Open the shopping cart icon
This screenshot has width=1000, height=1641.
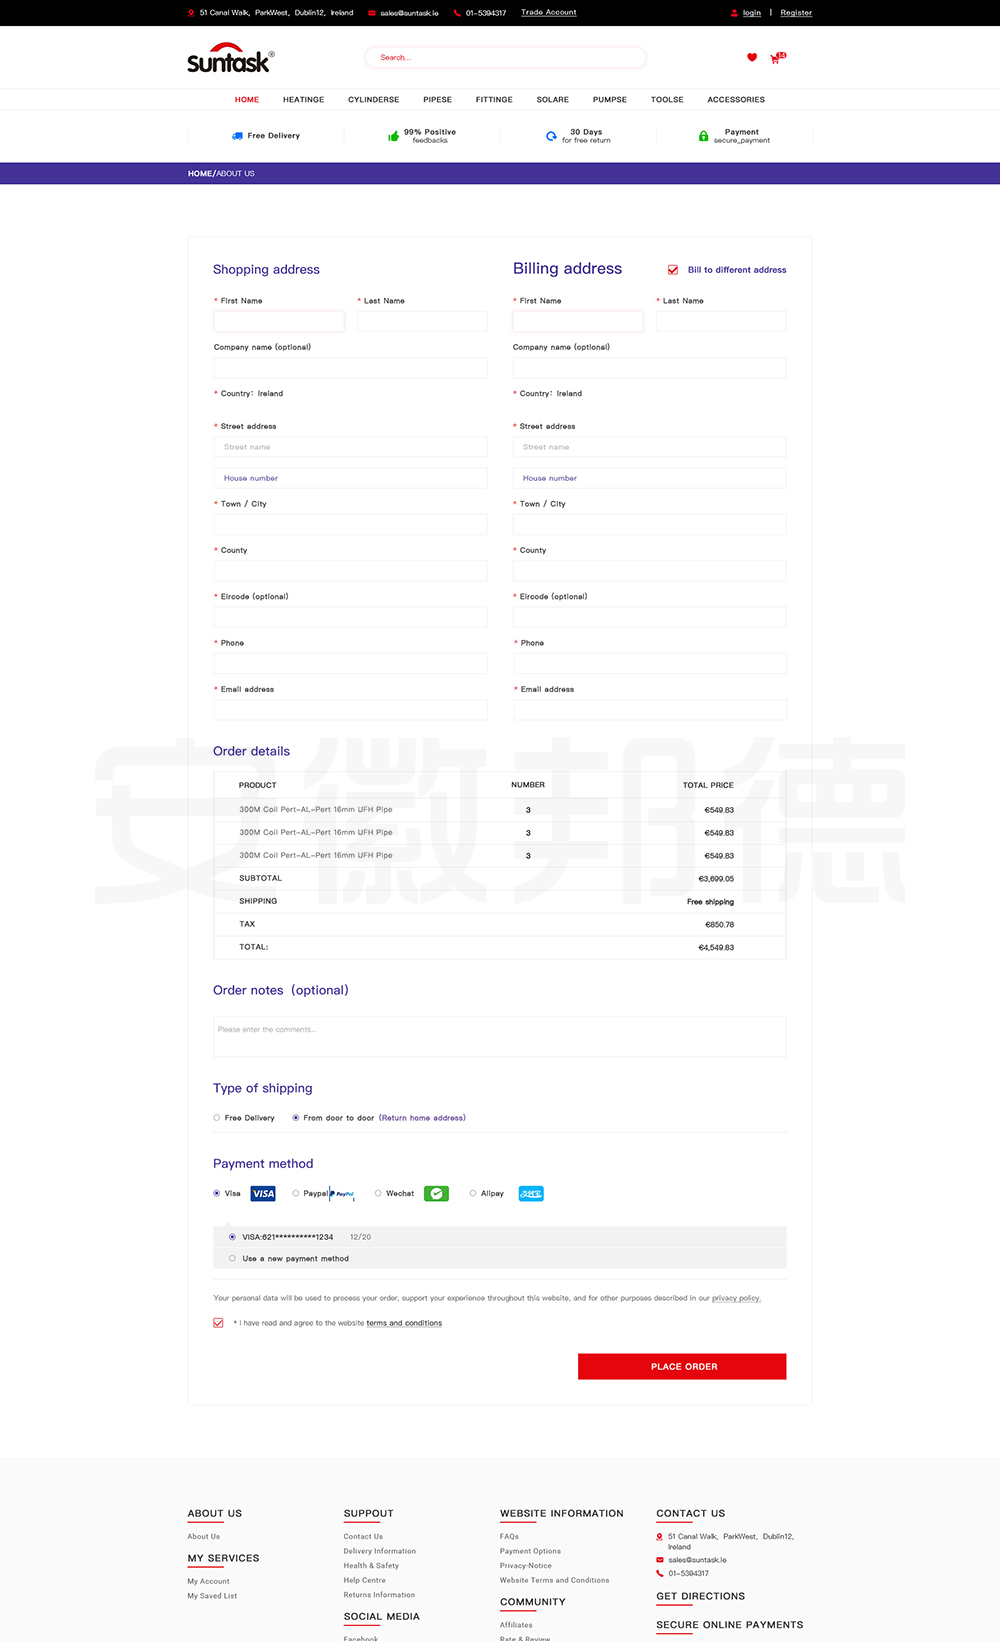coord(776,59)
